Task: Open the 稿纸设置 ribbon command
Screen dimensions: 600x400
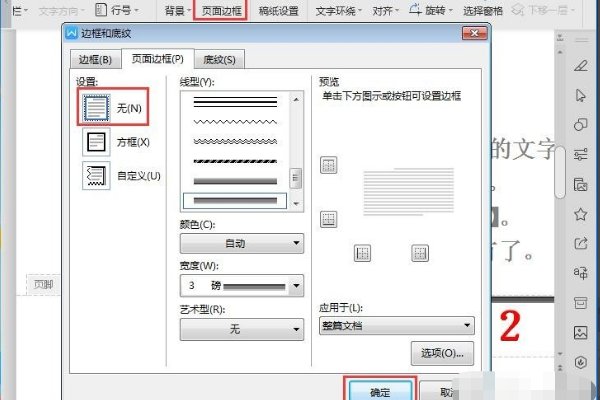Action: (x=279, y=11)
